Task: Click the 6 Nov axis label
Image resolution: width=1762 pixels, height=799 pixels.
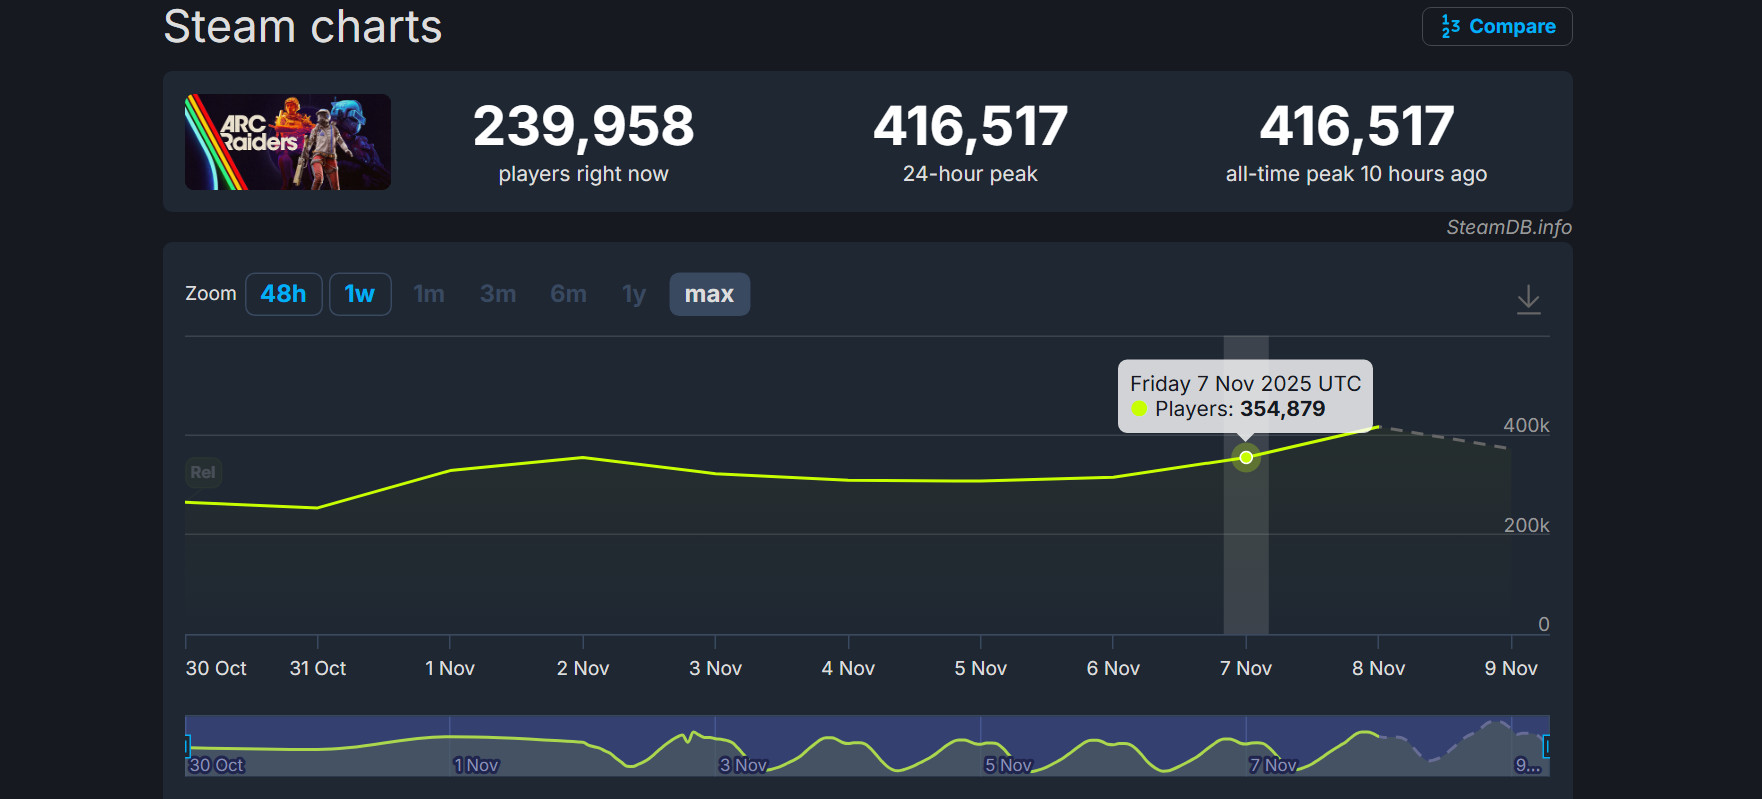Action: (x=1113, y=668)
